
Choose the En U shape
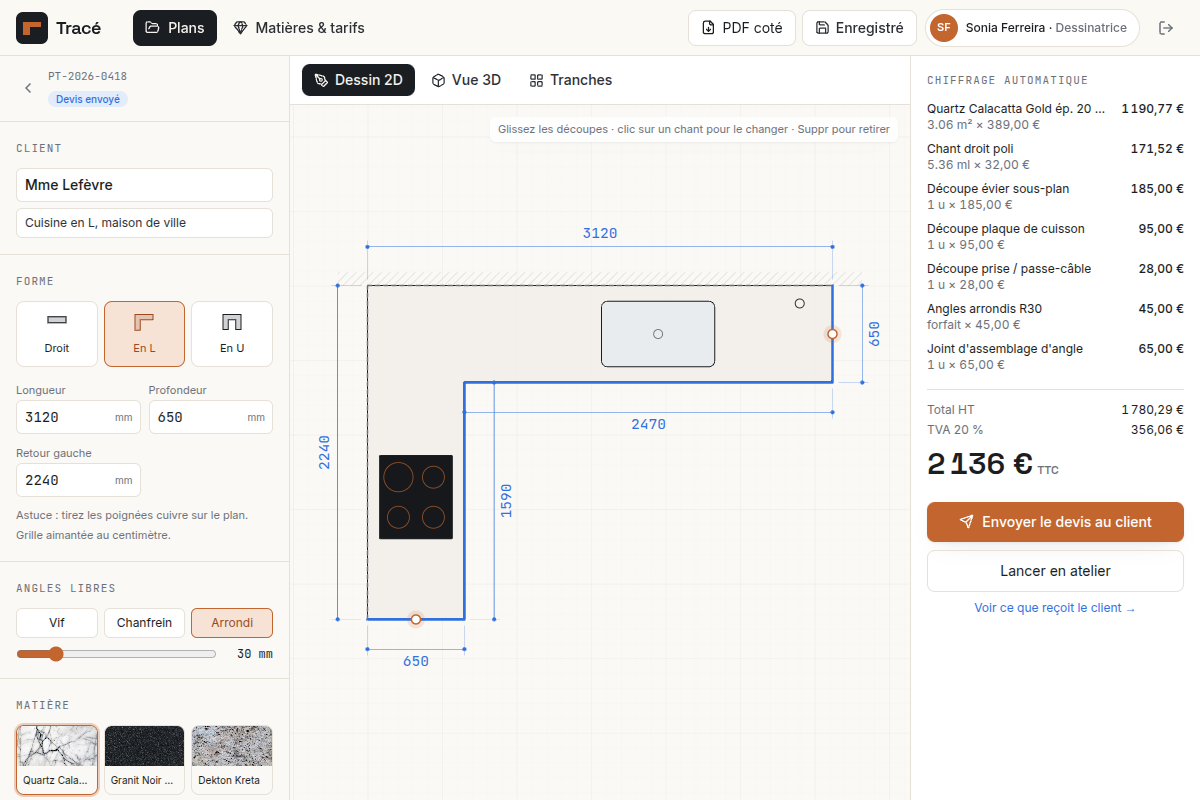pos(232,334)
